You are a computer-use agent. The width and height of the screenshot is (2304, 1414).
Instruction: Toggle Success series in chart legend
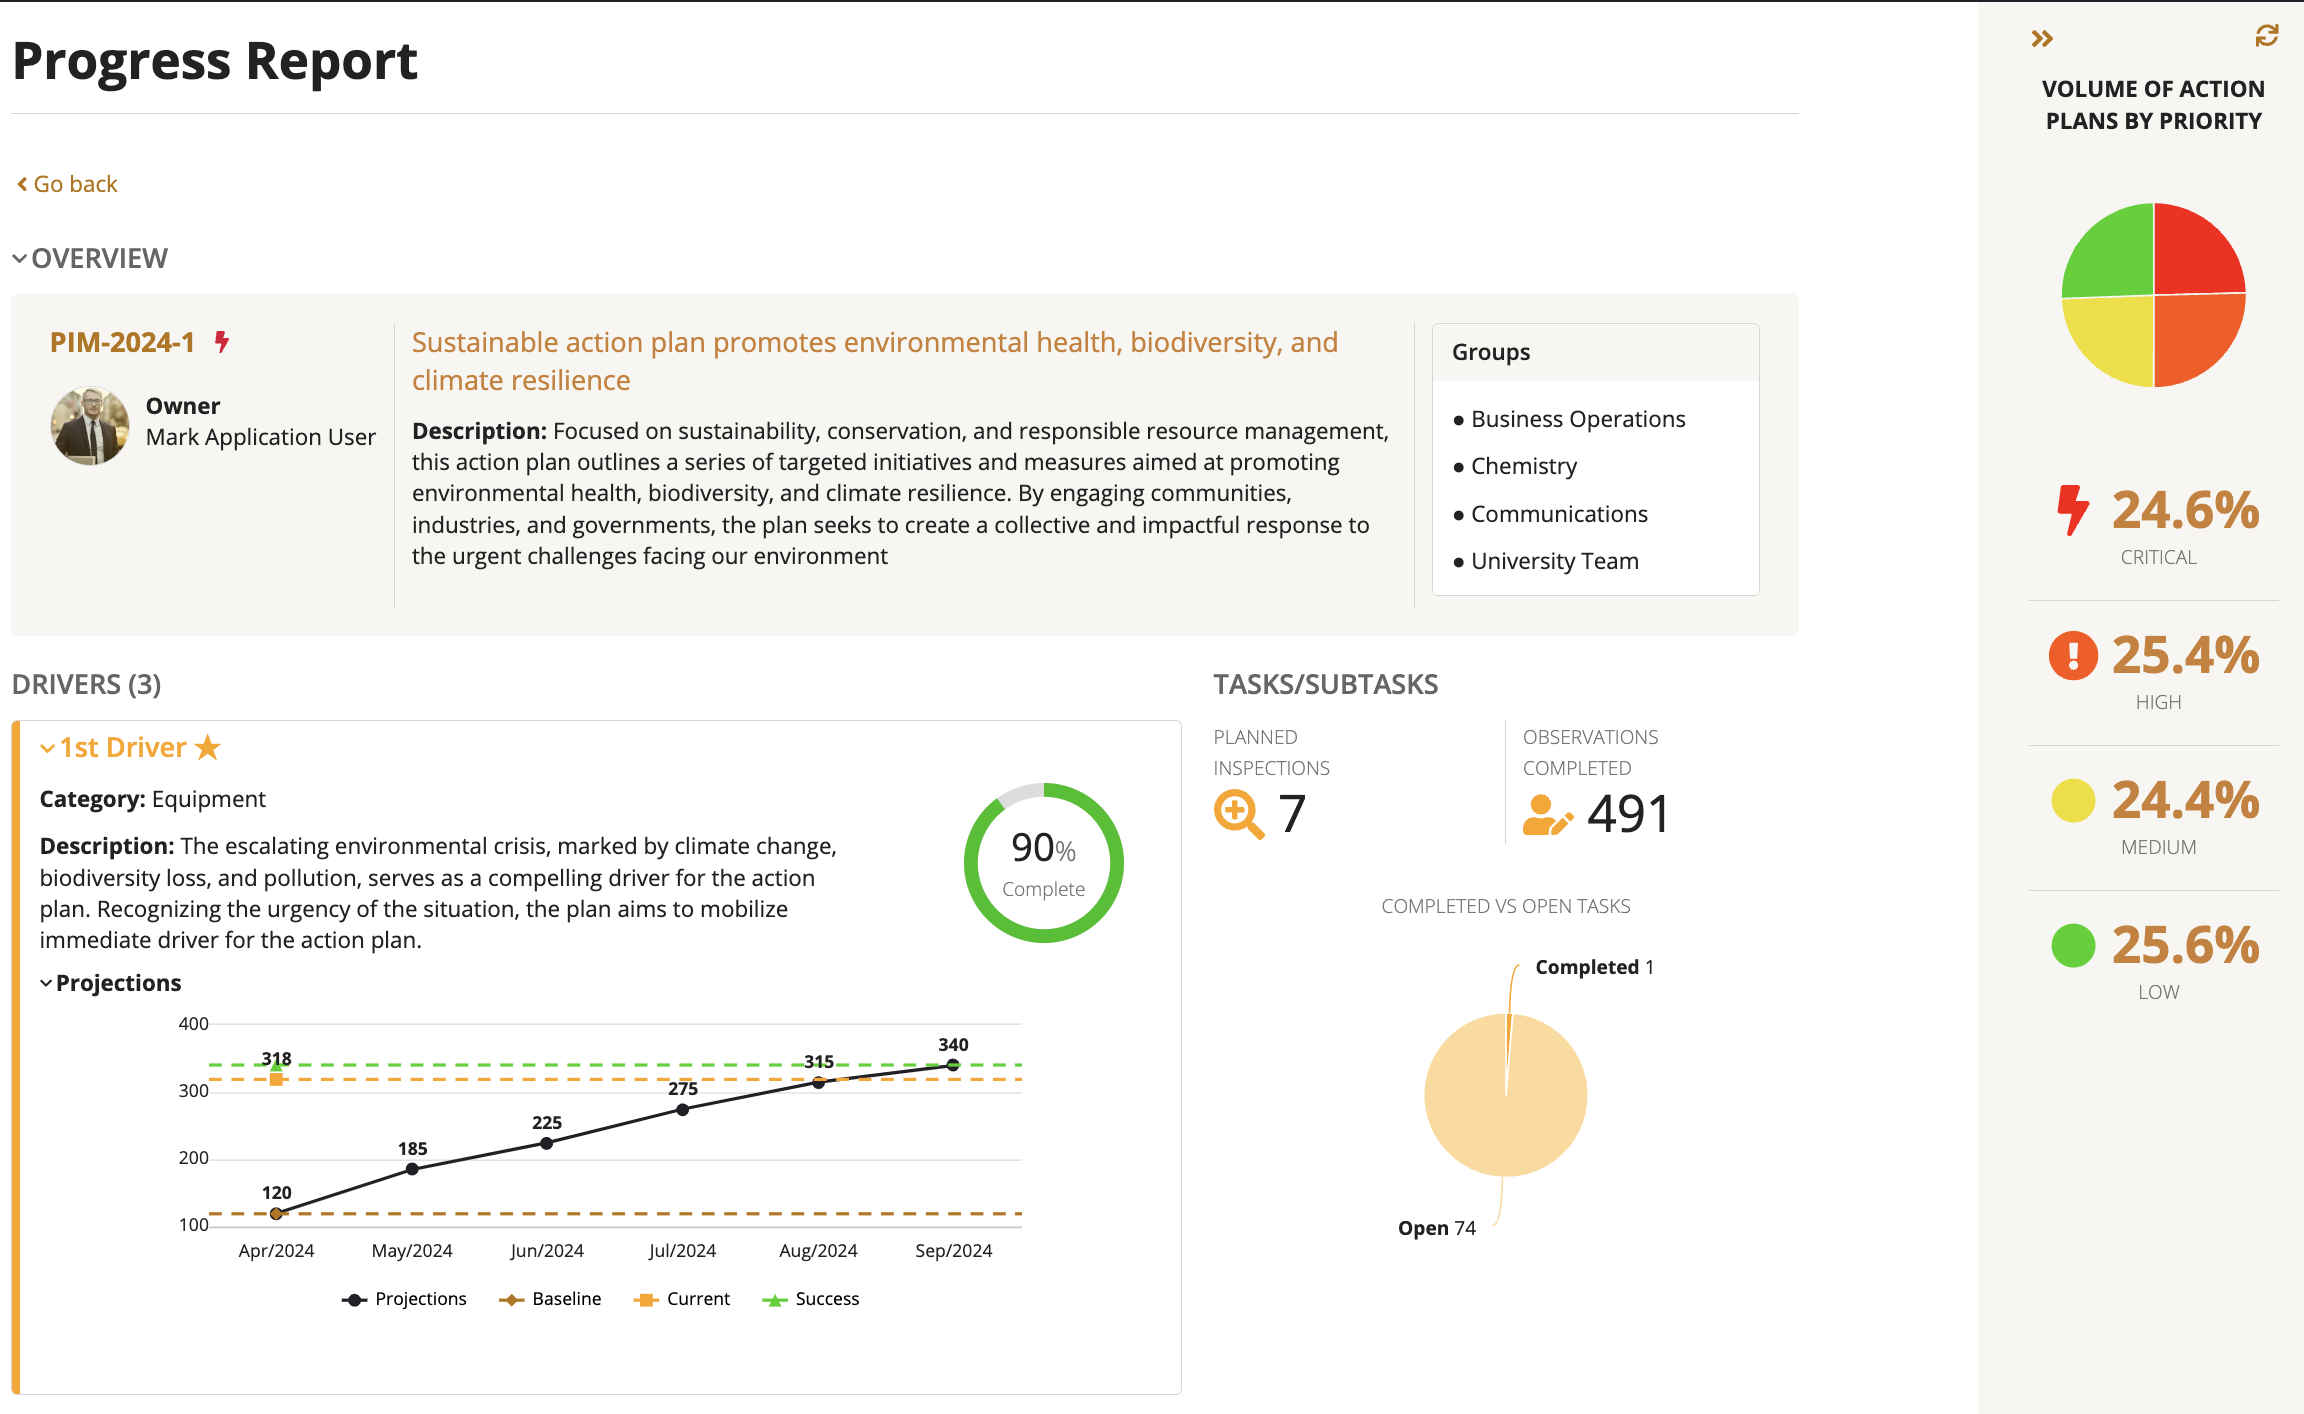click(811, 1299)
